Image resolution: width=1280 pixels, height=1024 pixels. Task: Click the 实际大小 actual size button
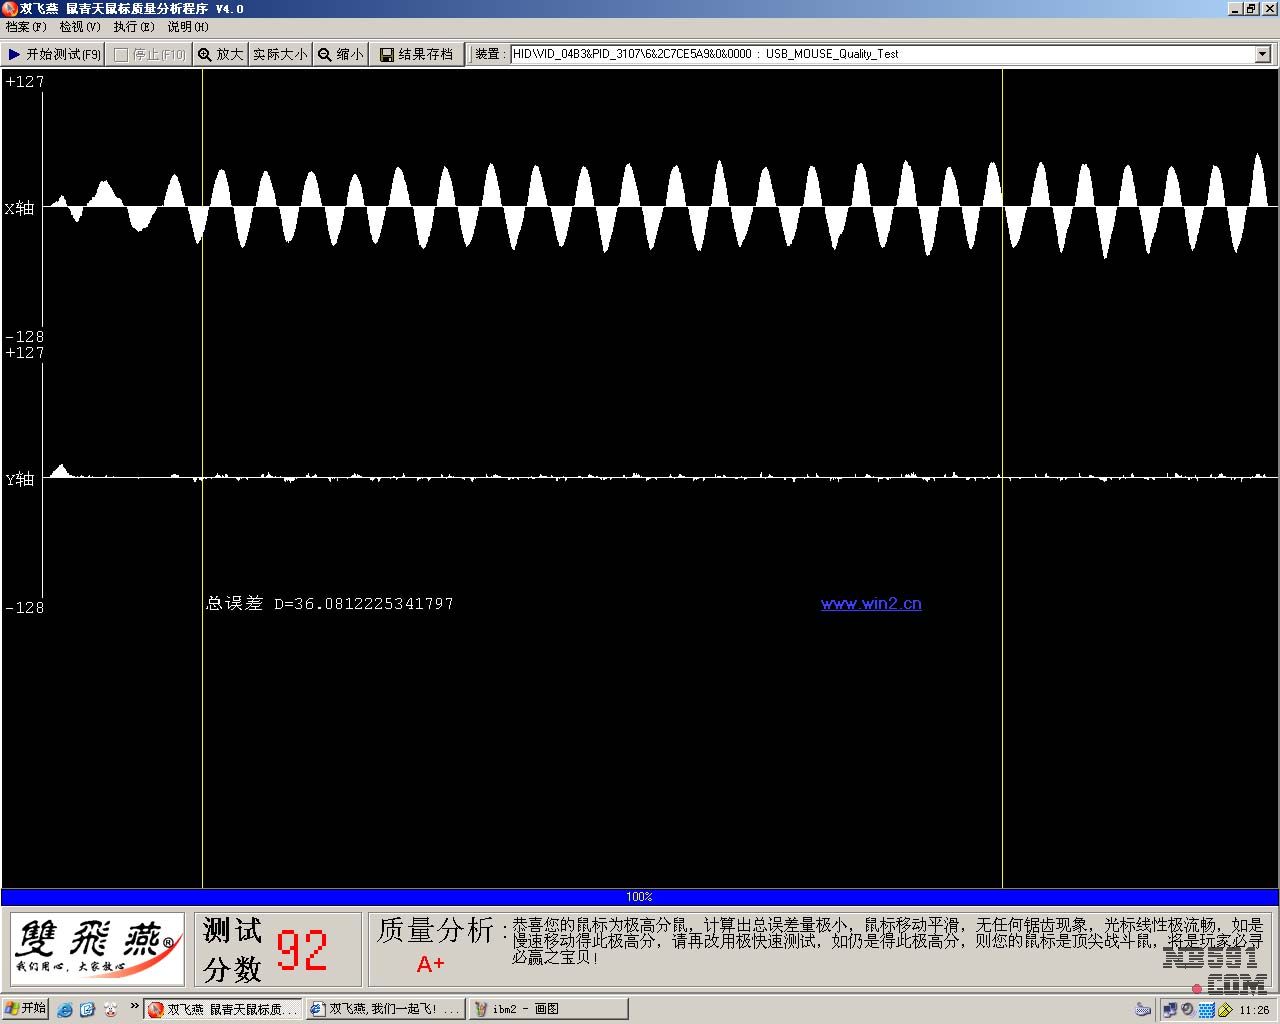[x=280, y=54]
